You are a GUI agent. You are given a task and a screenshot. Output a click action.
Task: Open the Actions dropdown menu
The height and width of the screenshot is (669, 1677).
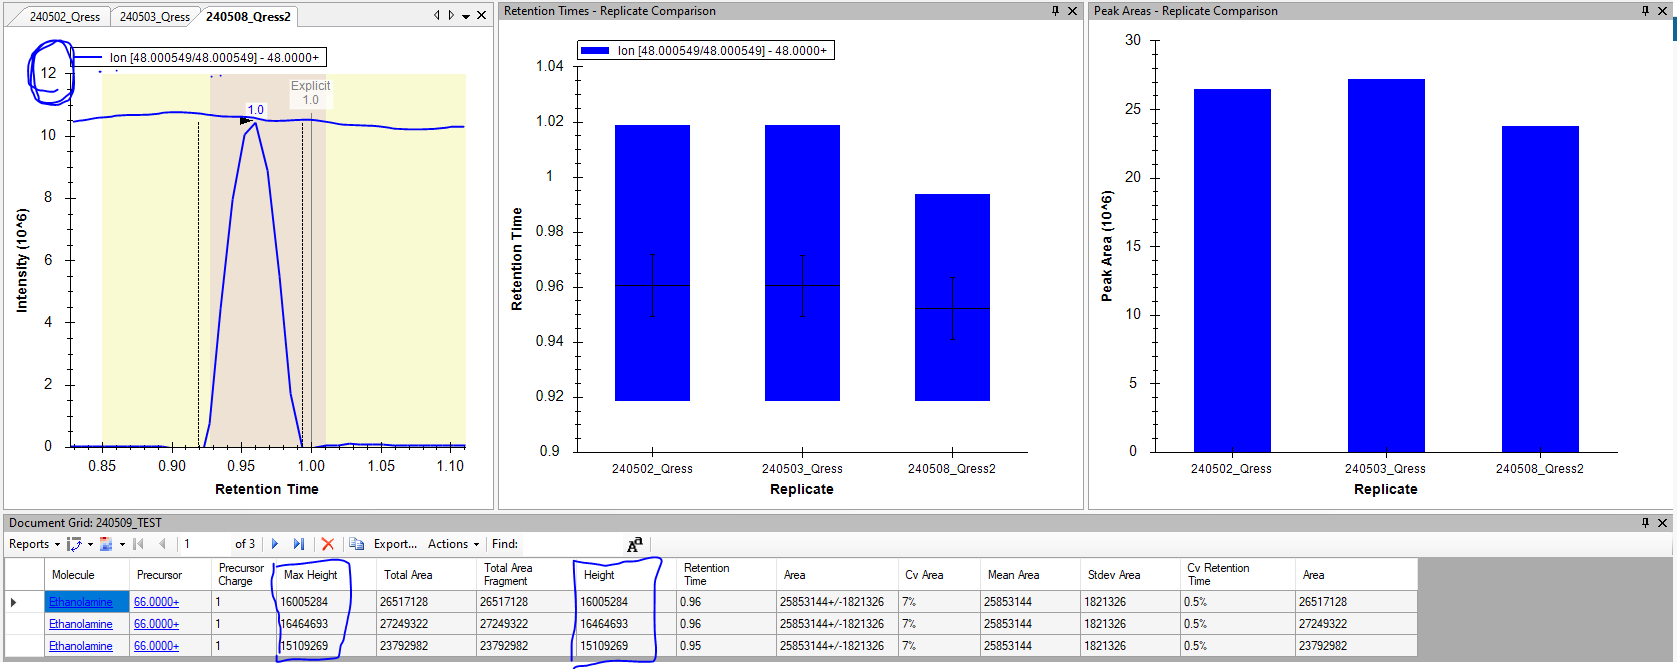tap(453, 544)
